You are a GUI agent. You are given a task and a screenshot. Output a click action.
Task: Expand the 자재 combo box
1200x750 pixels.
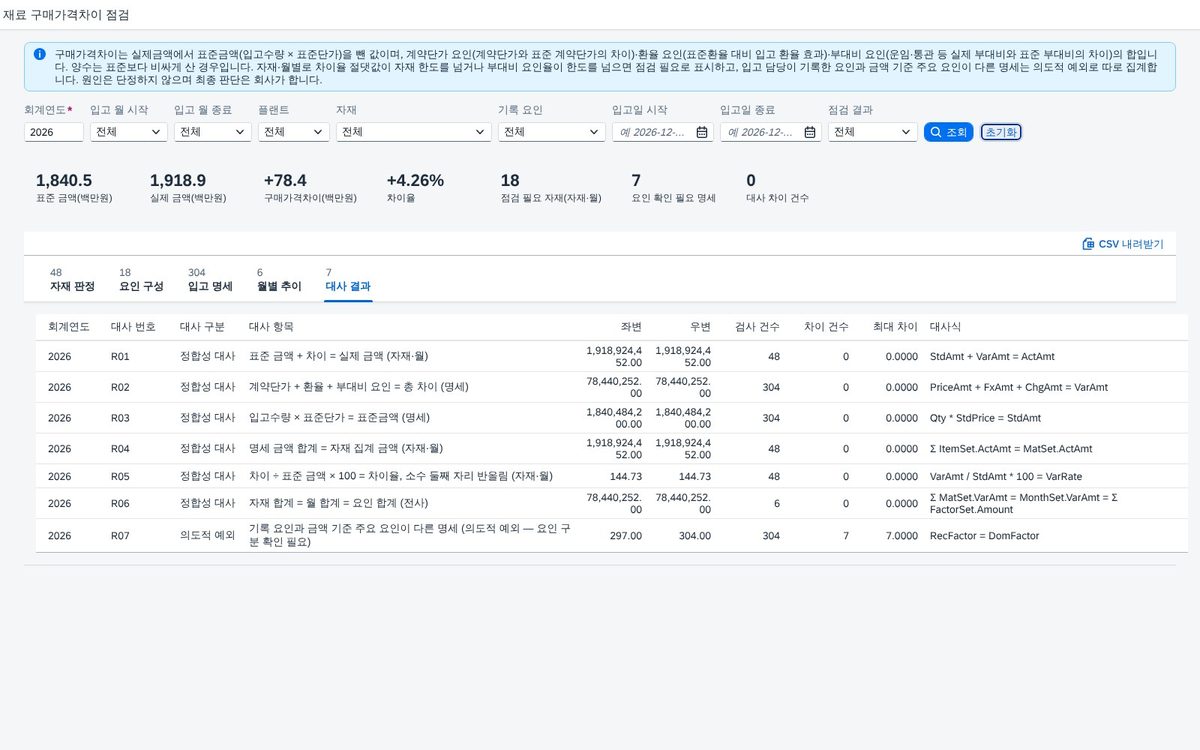pyautogui.click(x=481, y=132)
